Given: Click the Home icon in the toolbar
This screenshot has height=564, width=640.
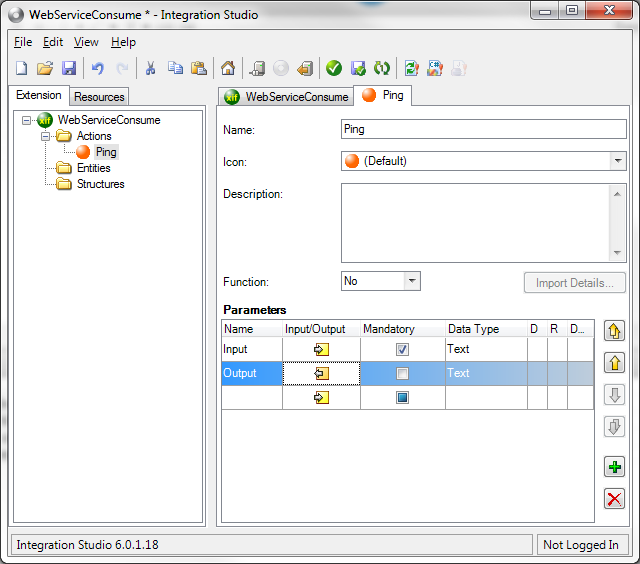Looking at the screenshot, I should pyautogui.click(x=228, y=68).
